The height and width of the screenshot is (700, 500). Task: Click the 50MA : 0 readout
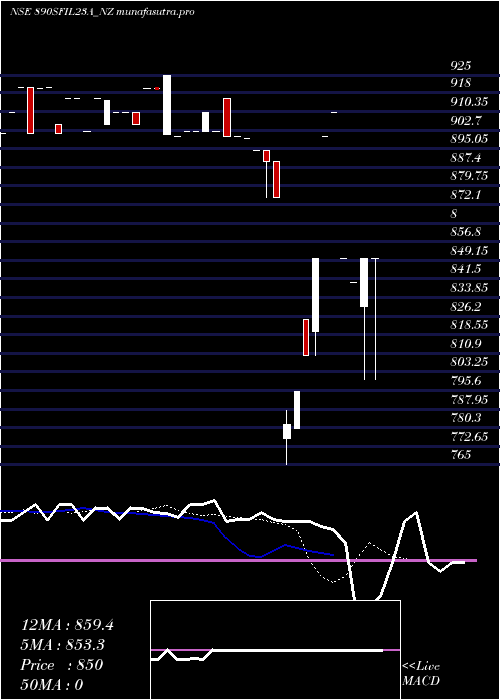tap(52, 685)
